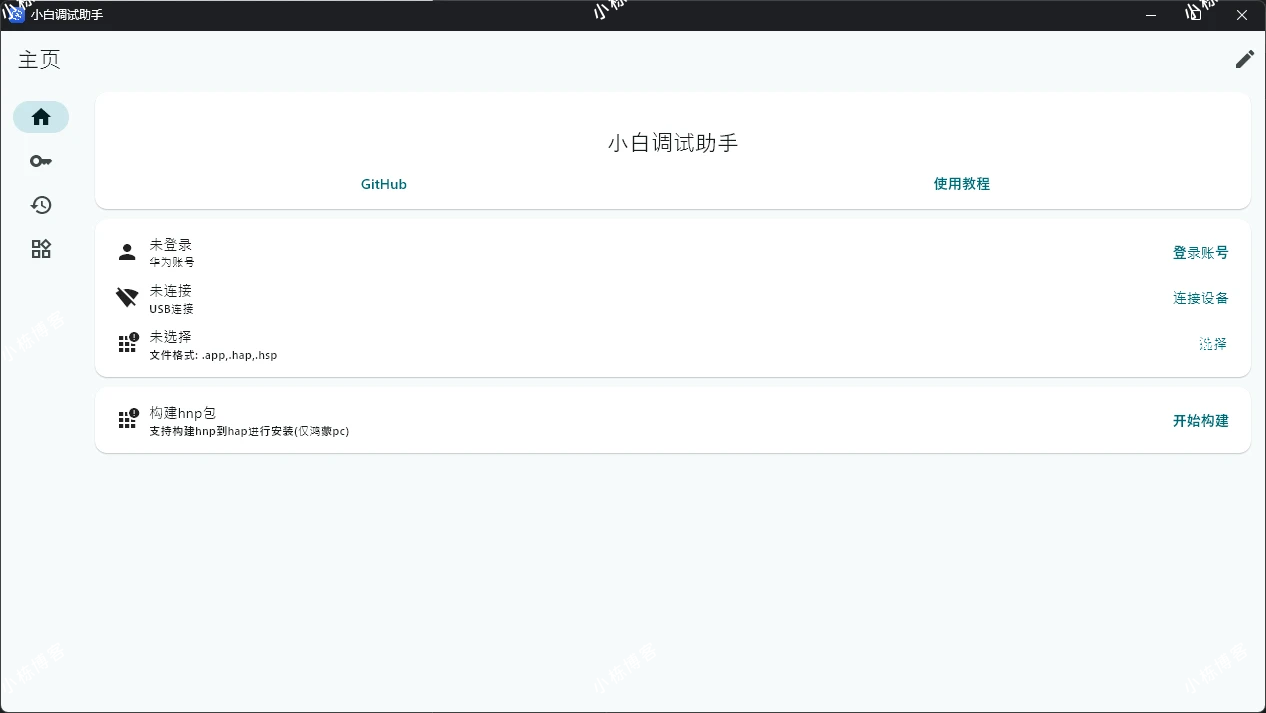Click the pencil edit icon top right
Image resolution: width=1266 pixels, height=713 pixels.
(x=1244, y=59)
